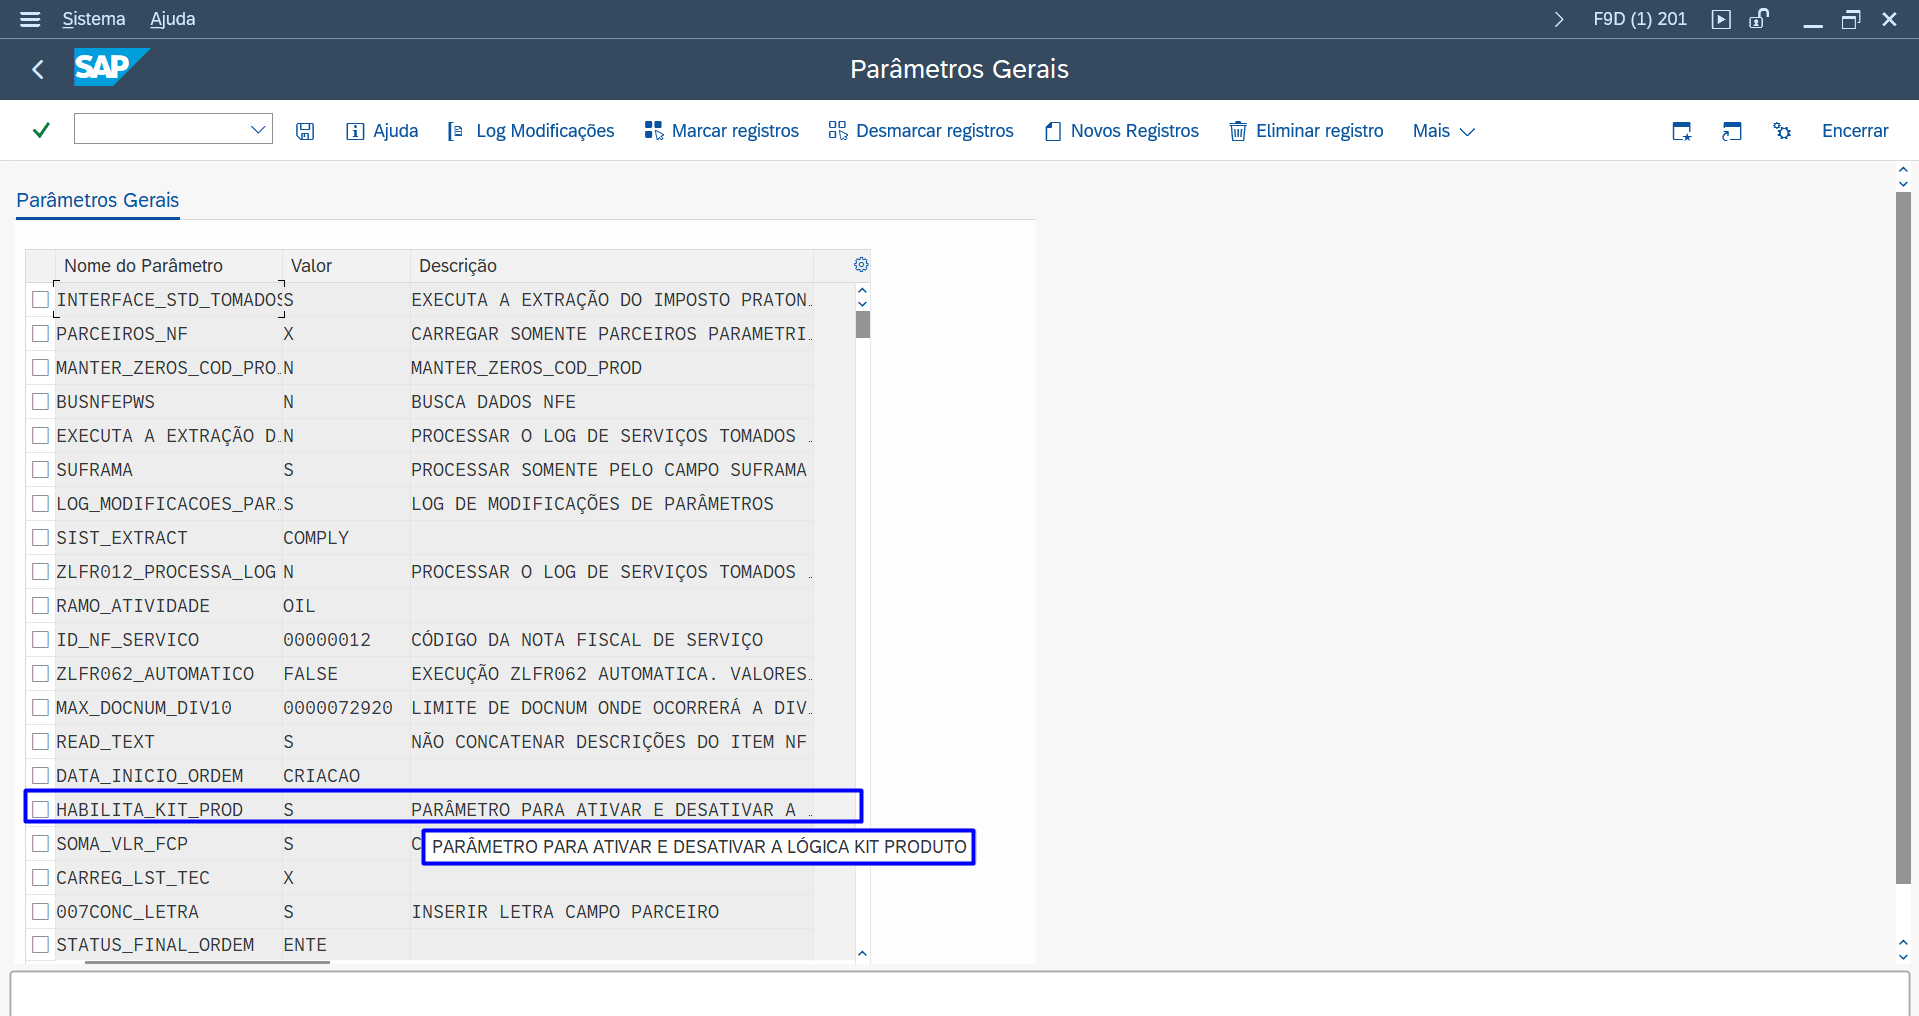This screenshot has height=1016, width=1919.
Task: Check the 007CONC_LETRA row checkbox
Action: coord(40,912)
